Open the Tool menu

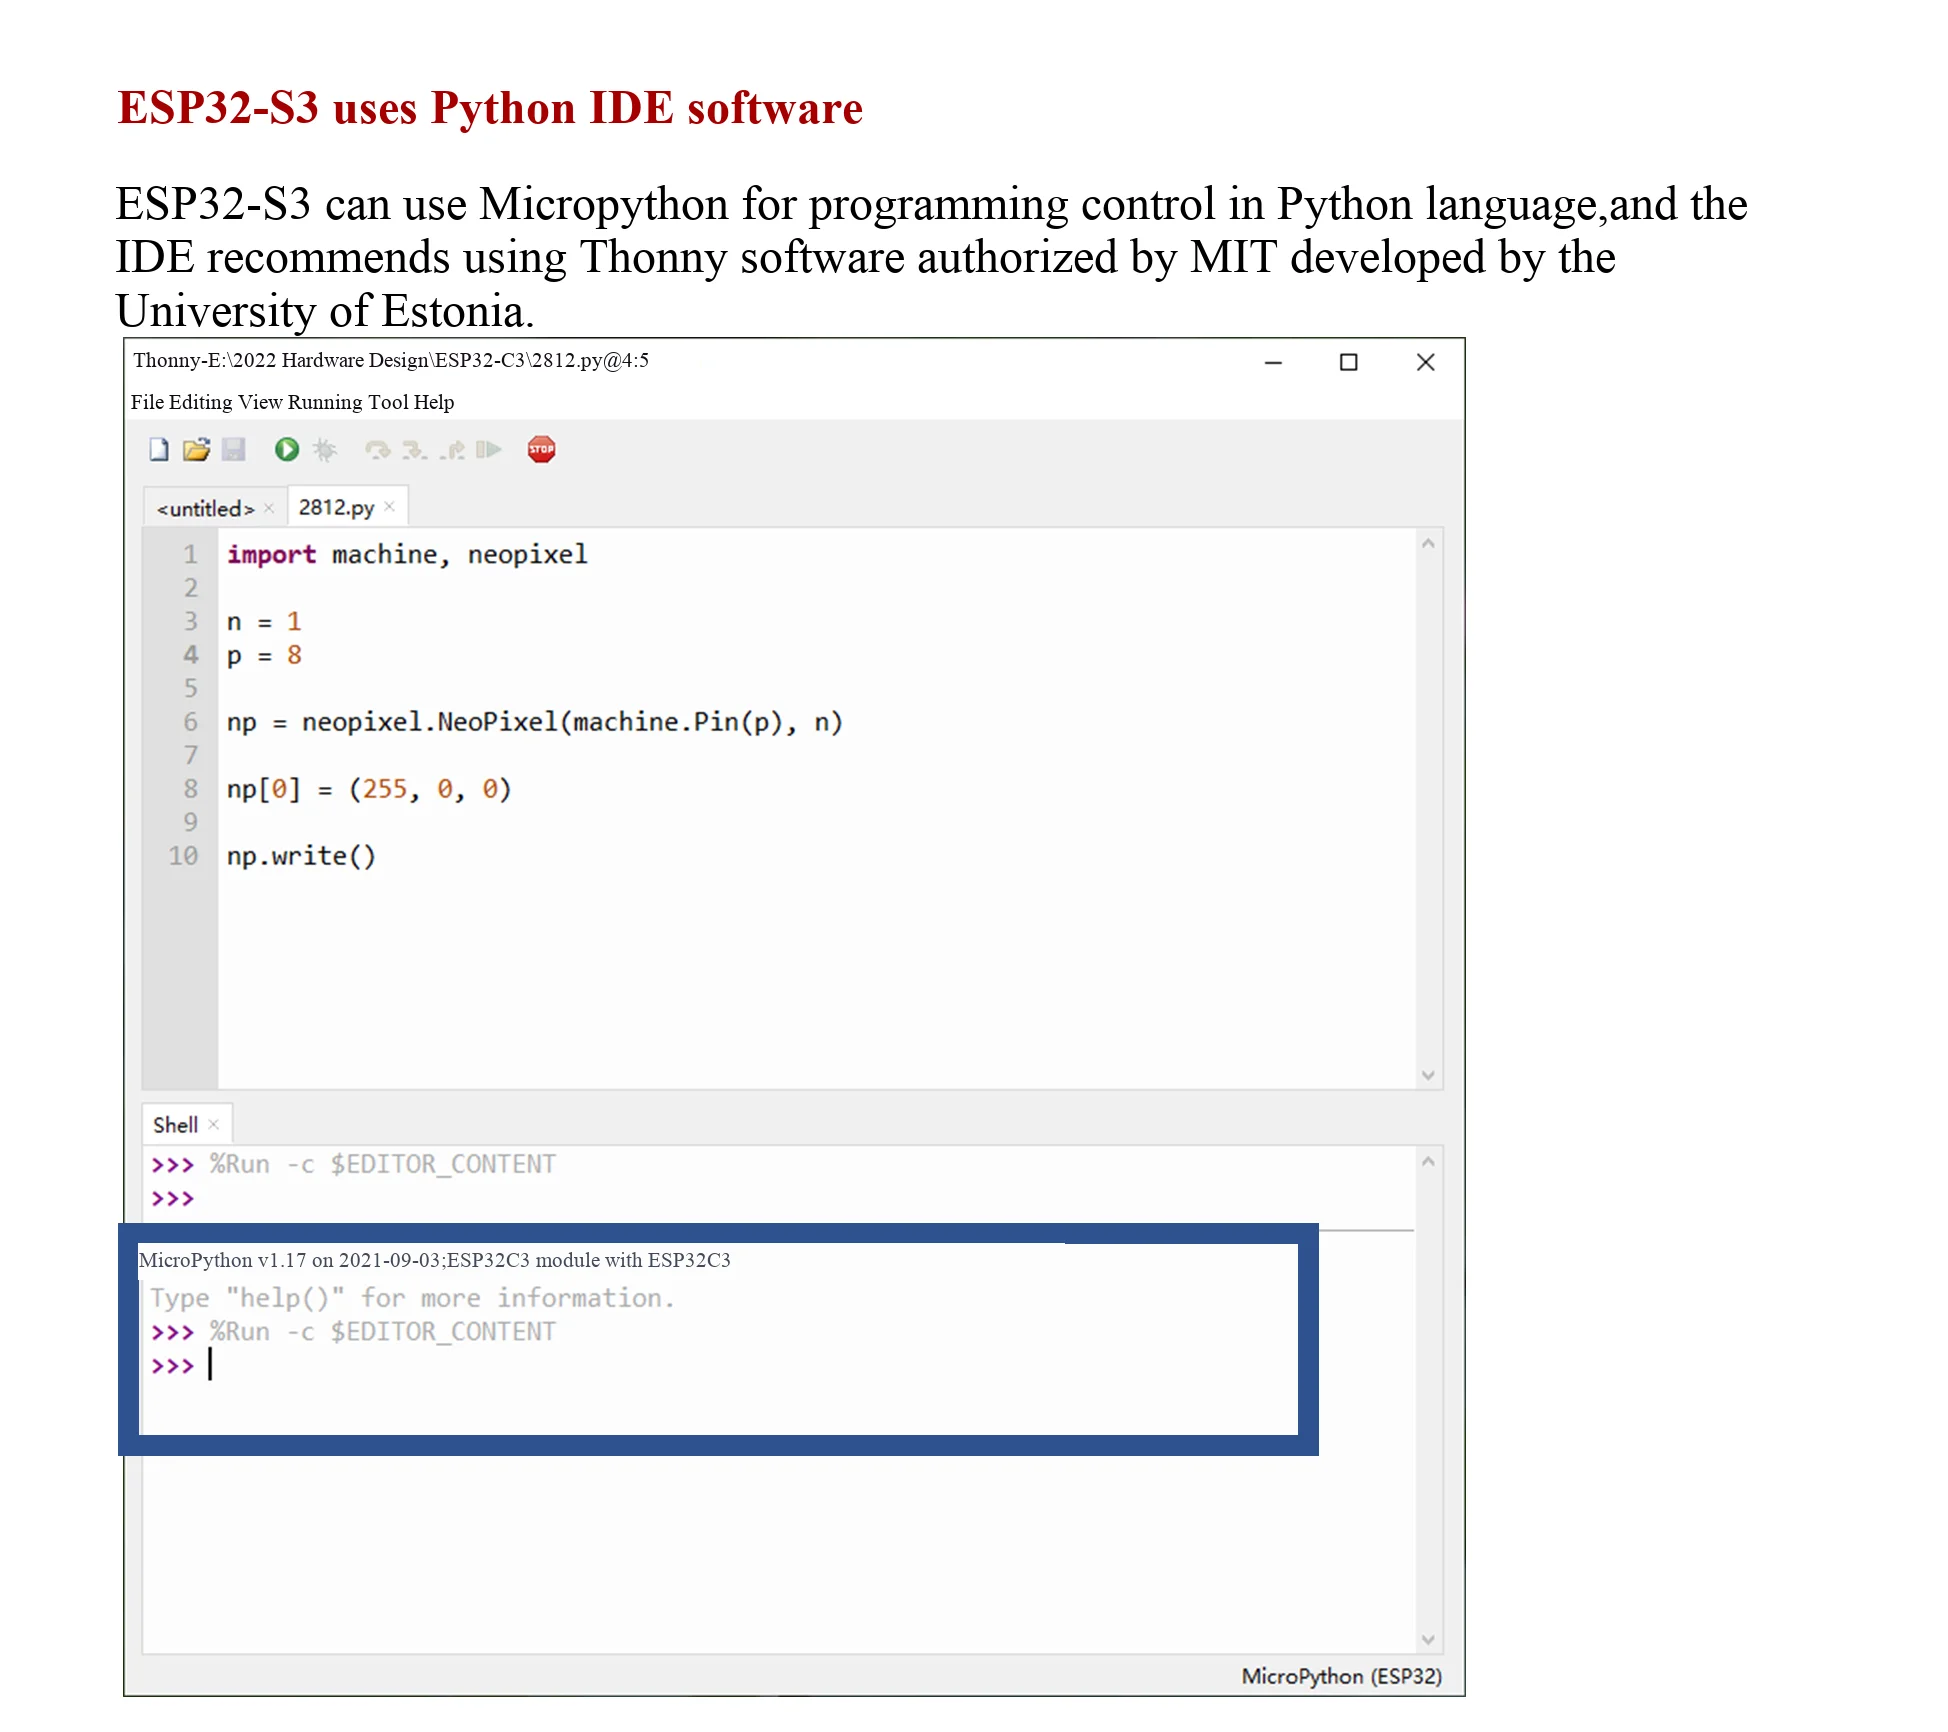[388, 402]
